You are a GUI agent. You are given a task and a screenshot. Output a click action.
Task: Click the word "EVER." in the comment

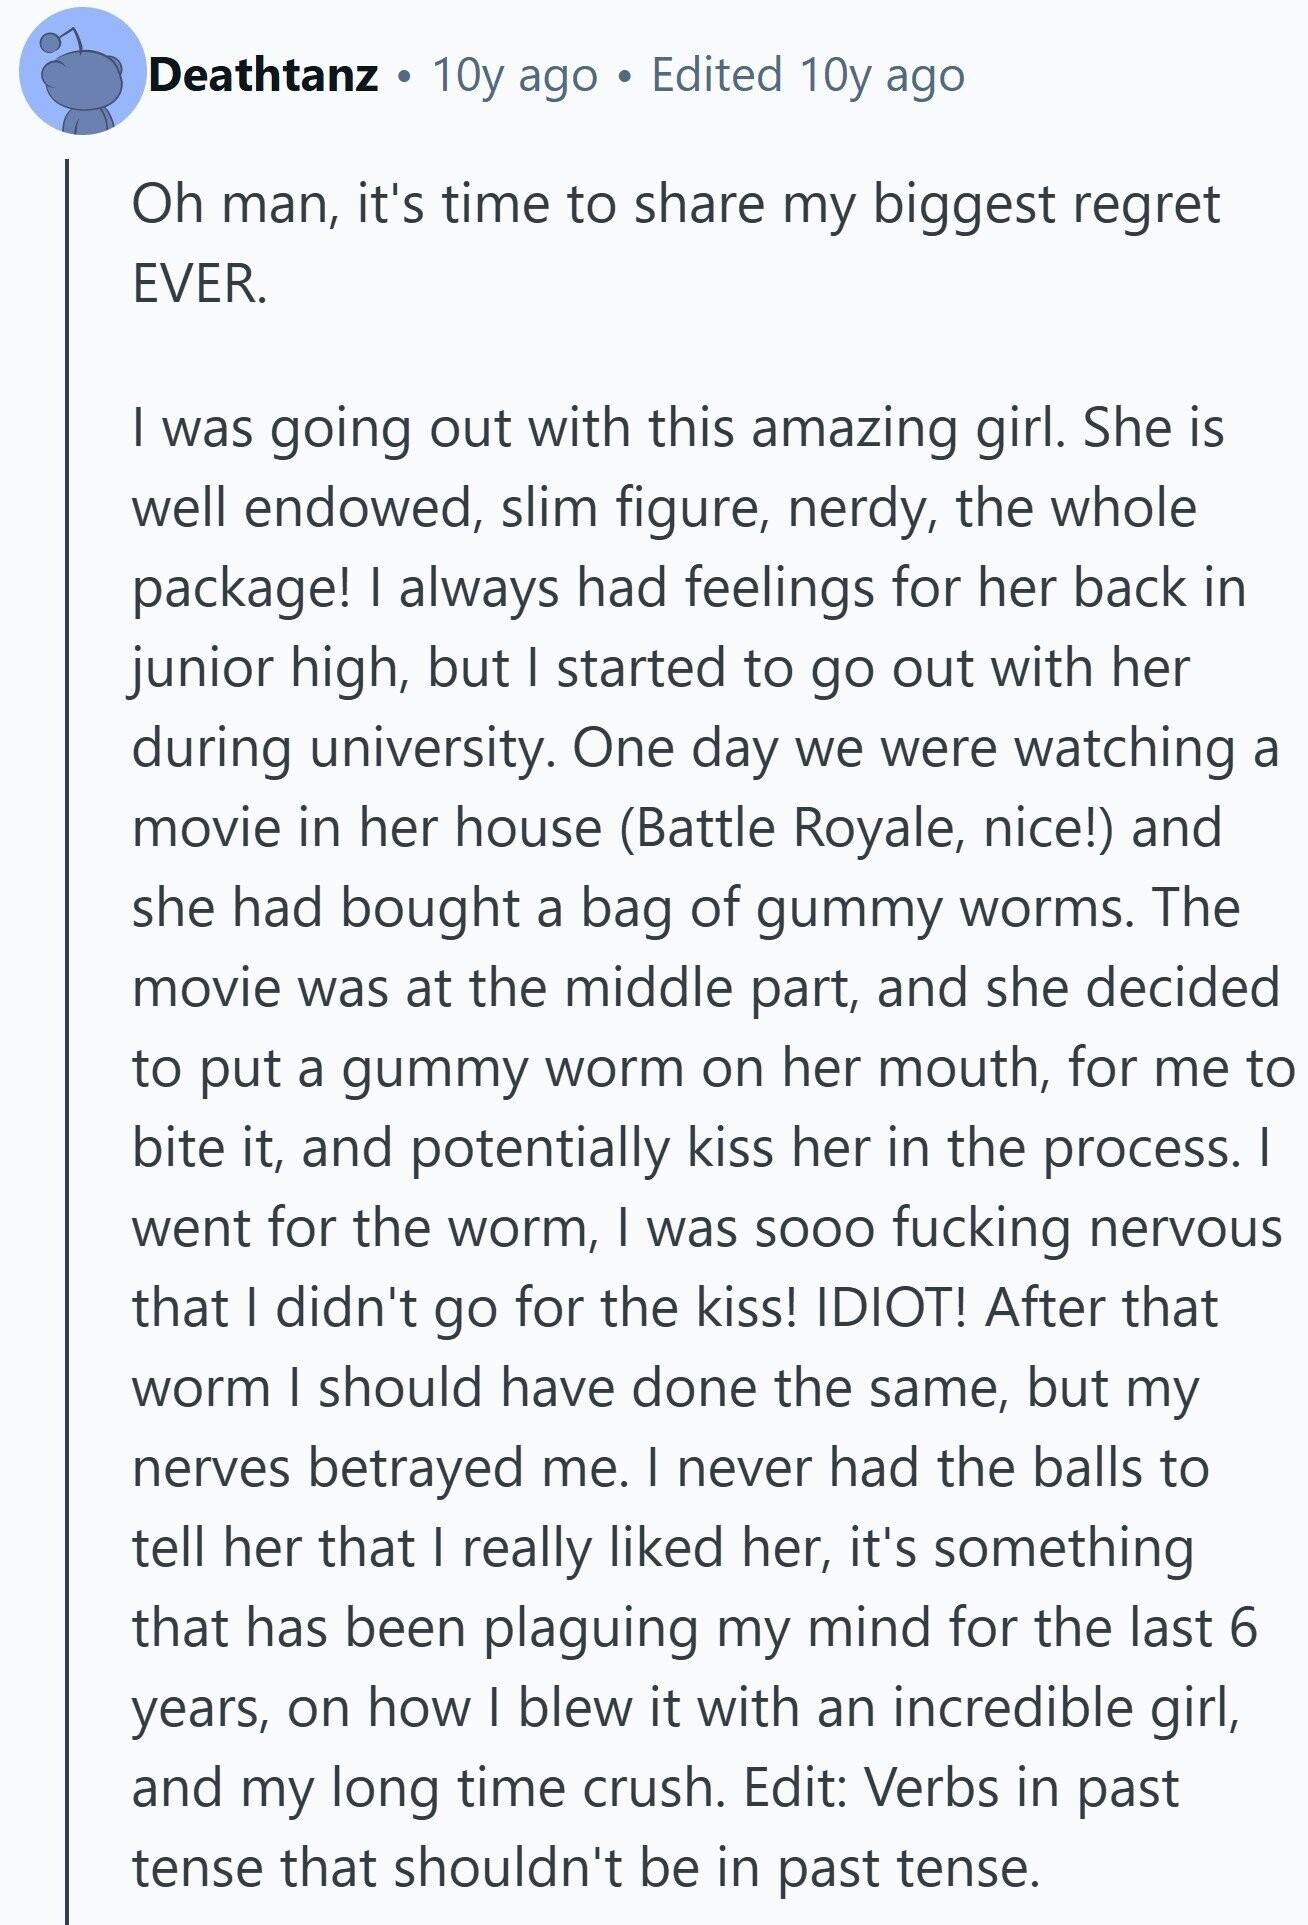[199, 284]
